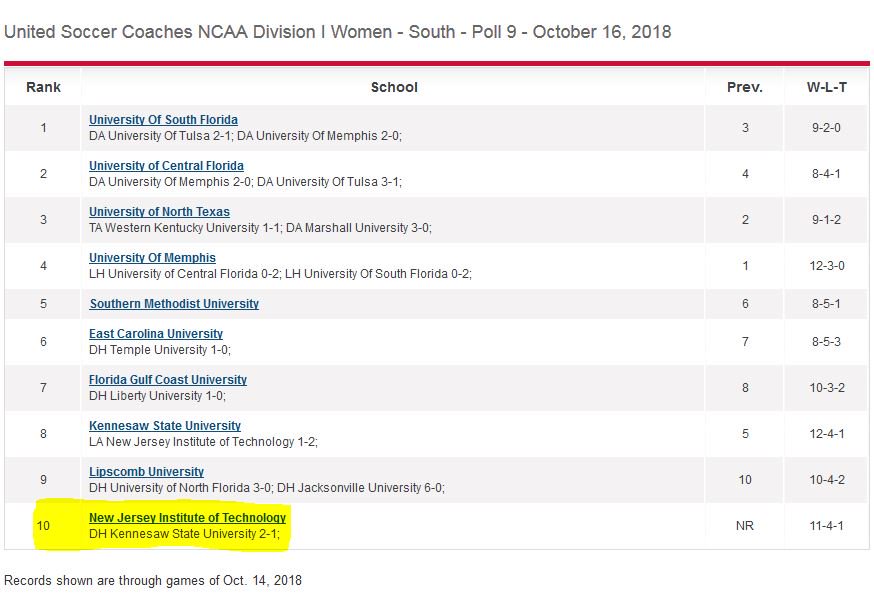Open the Florida Gulf Coast University link

point(167,379)
